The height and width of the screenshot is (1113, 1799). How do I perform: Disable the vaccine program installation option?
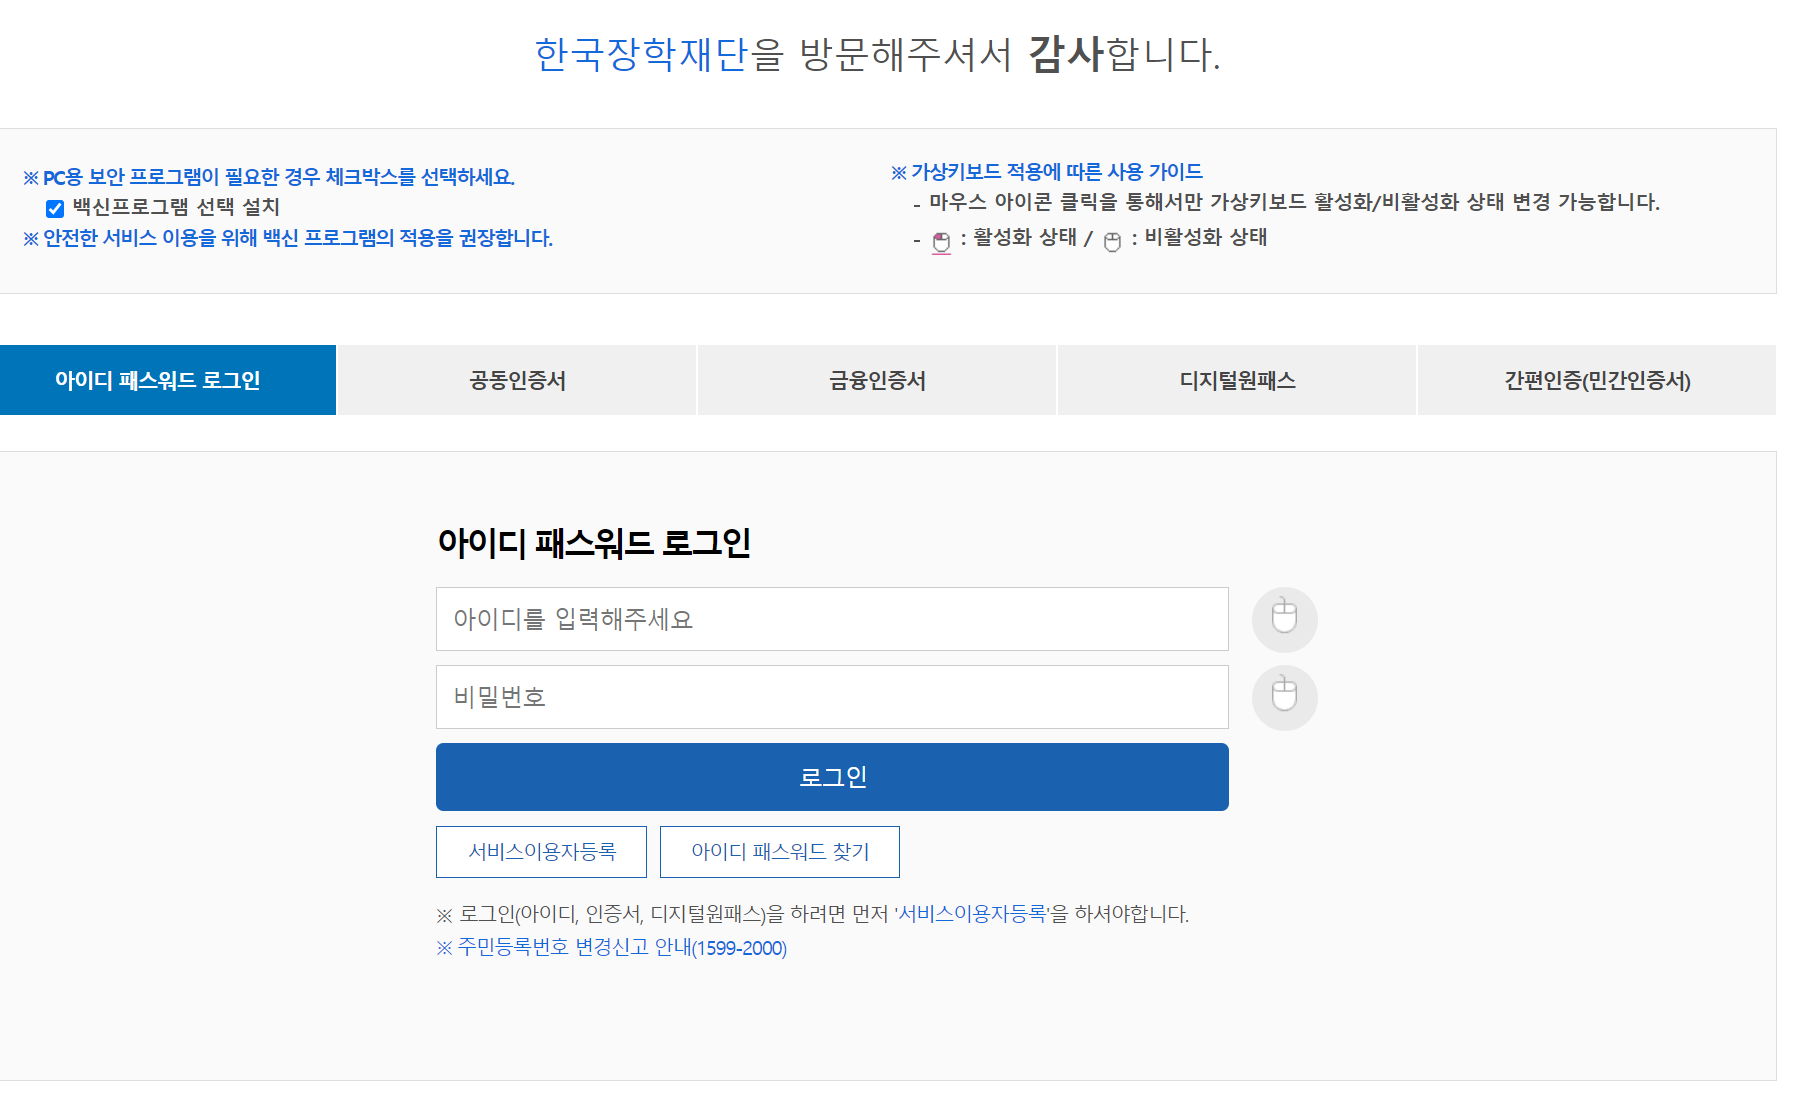54,208
